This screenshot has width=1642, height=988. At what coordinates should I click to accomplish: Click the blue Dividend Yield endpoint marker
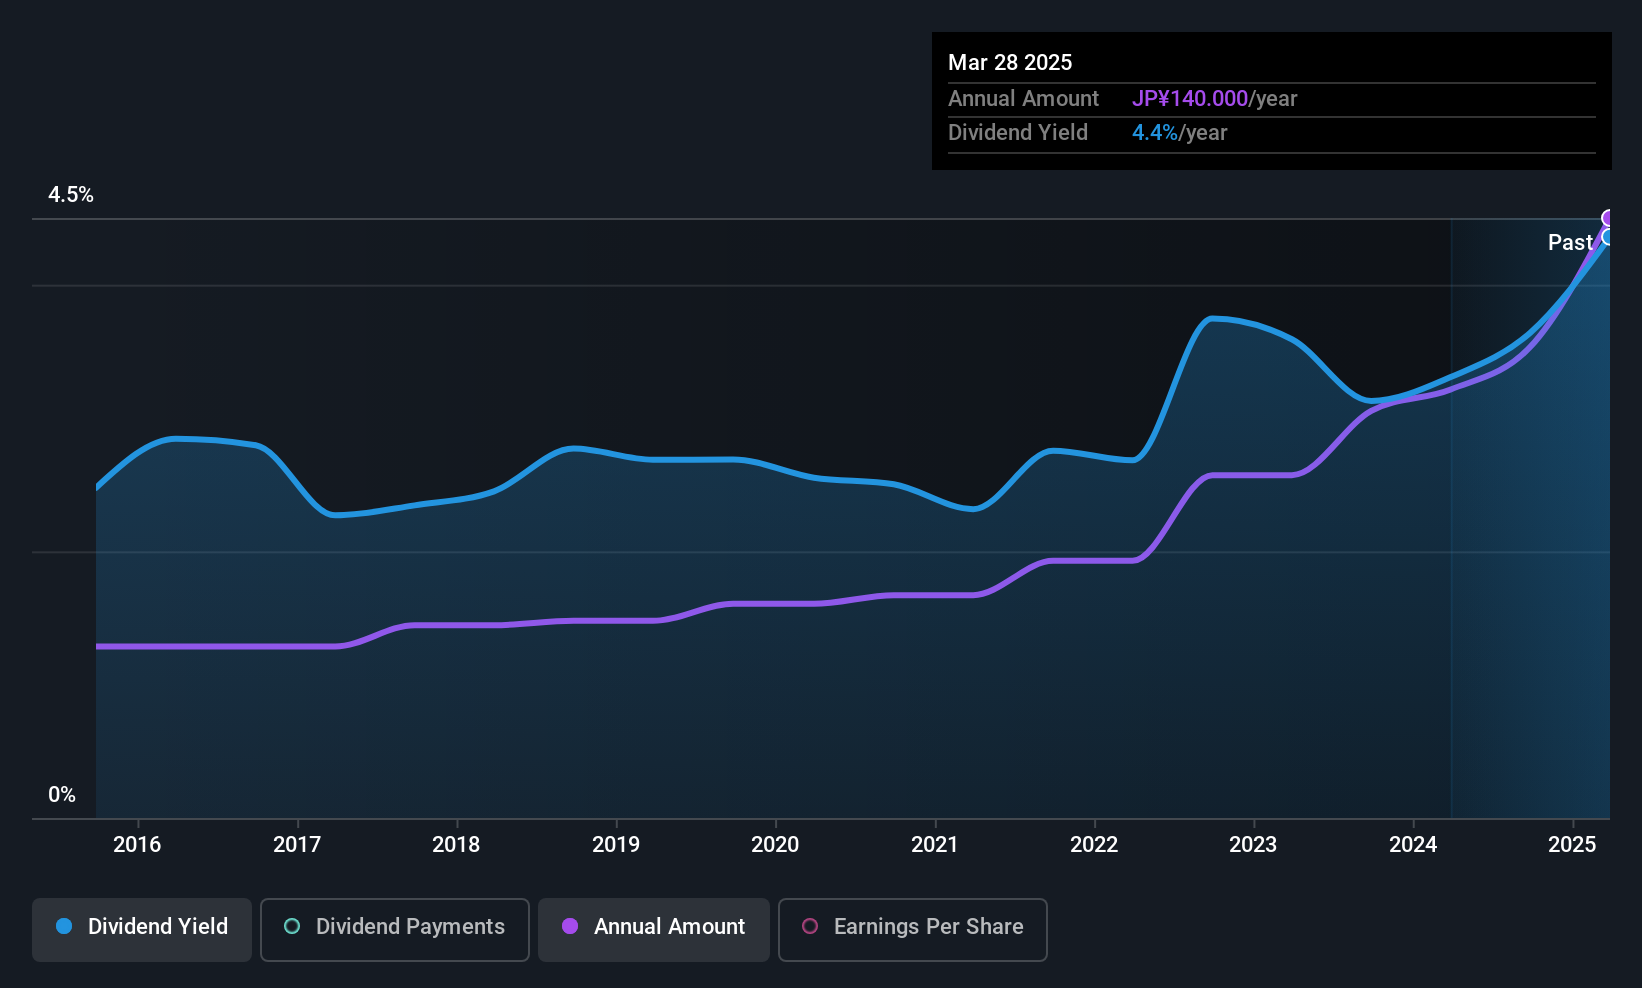click(1609, 237)
